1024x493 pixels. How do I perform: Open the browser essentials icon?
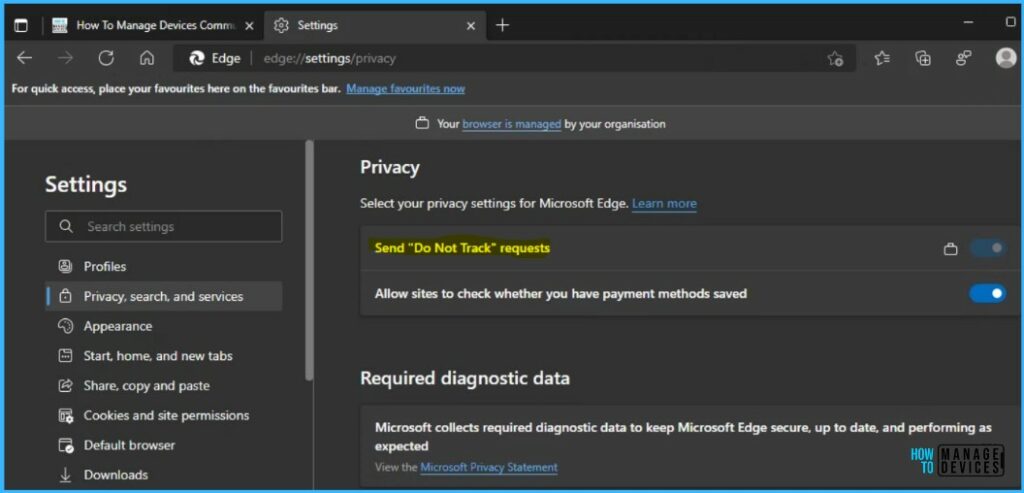point(963,58)
